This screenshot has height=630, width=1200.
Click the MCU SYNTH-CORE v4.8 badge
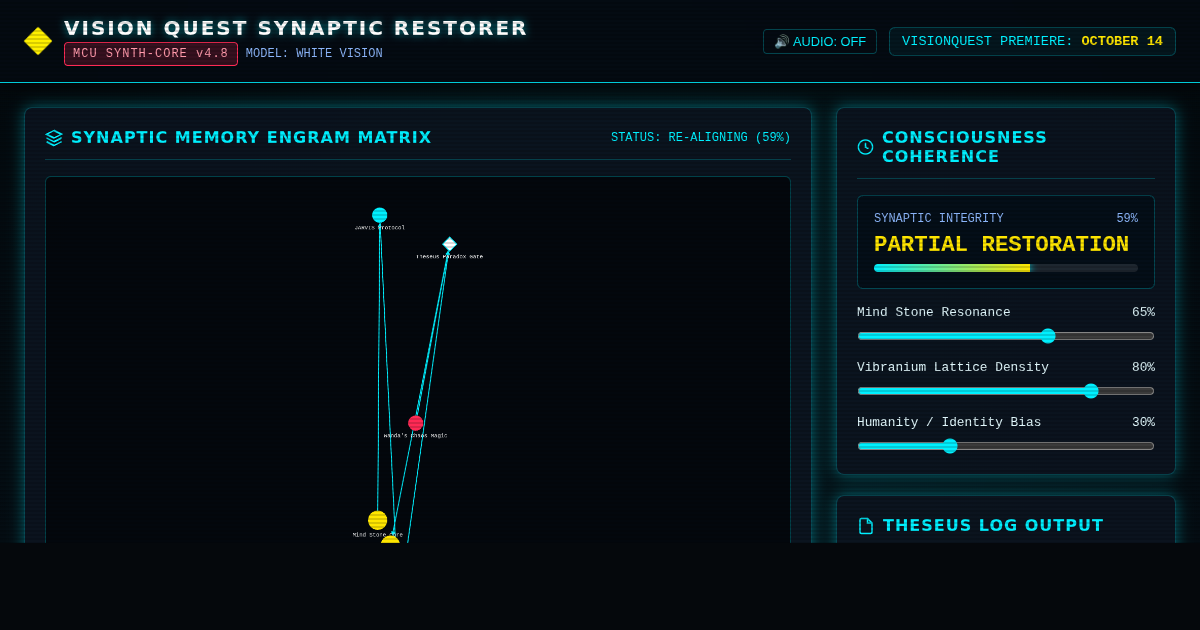151,54
